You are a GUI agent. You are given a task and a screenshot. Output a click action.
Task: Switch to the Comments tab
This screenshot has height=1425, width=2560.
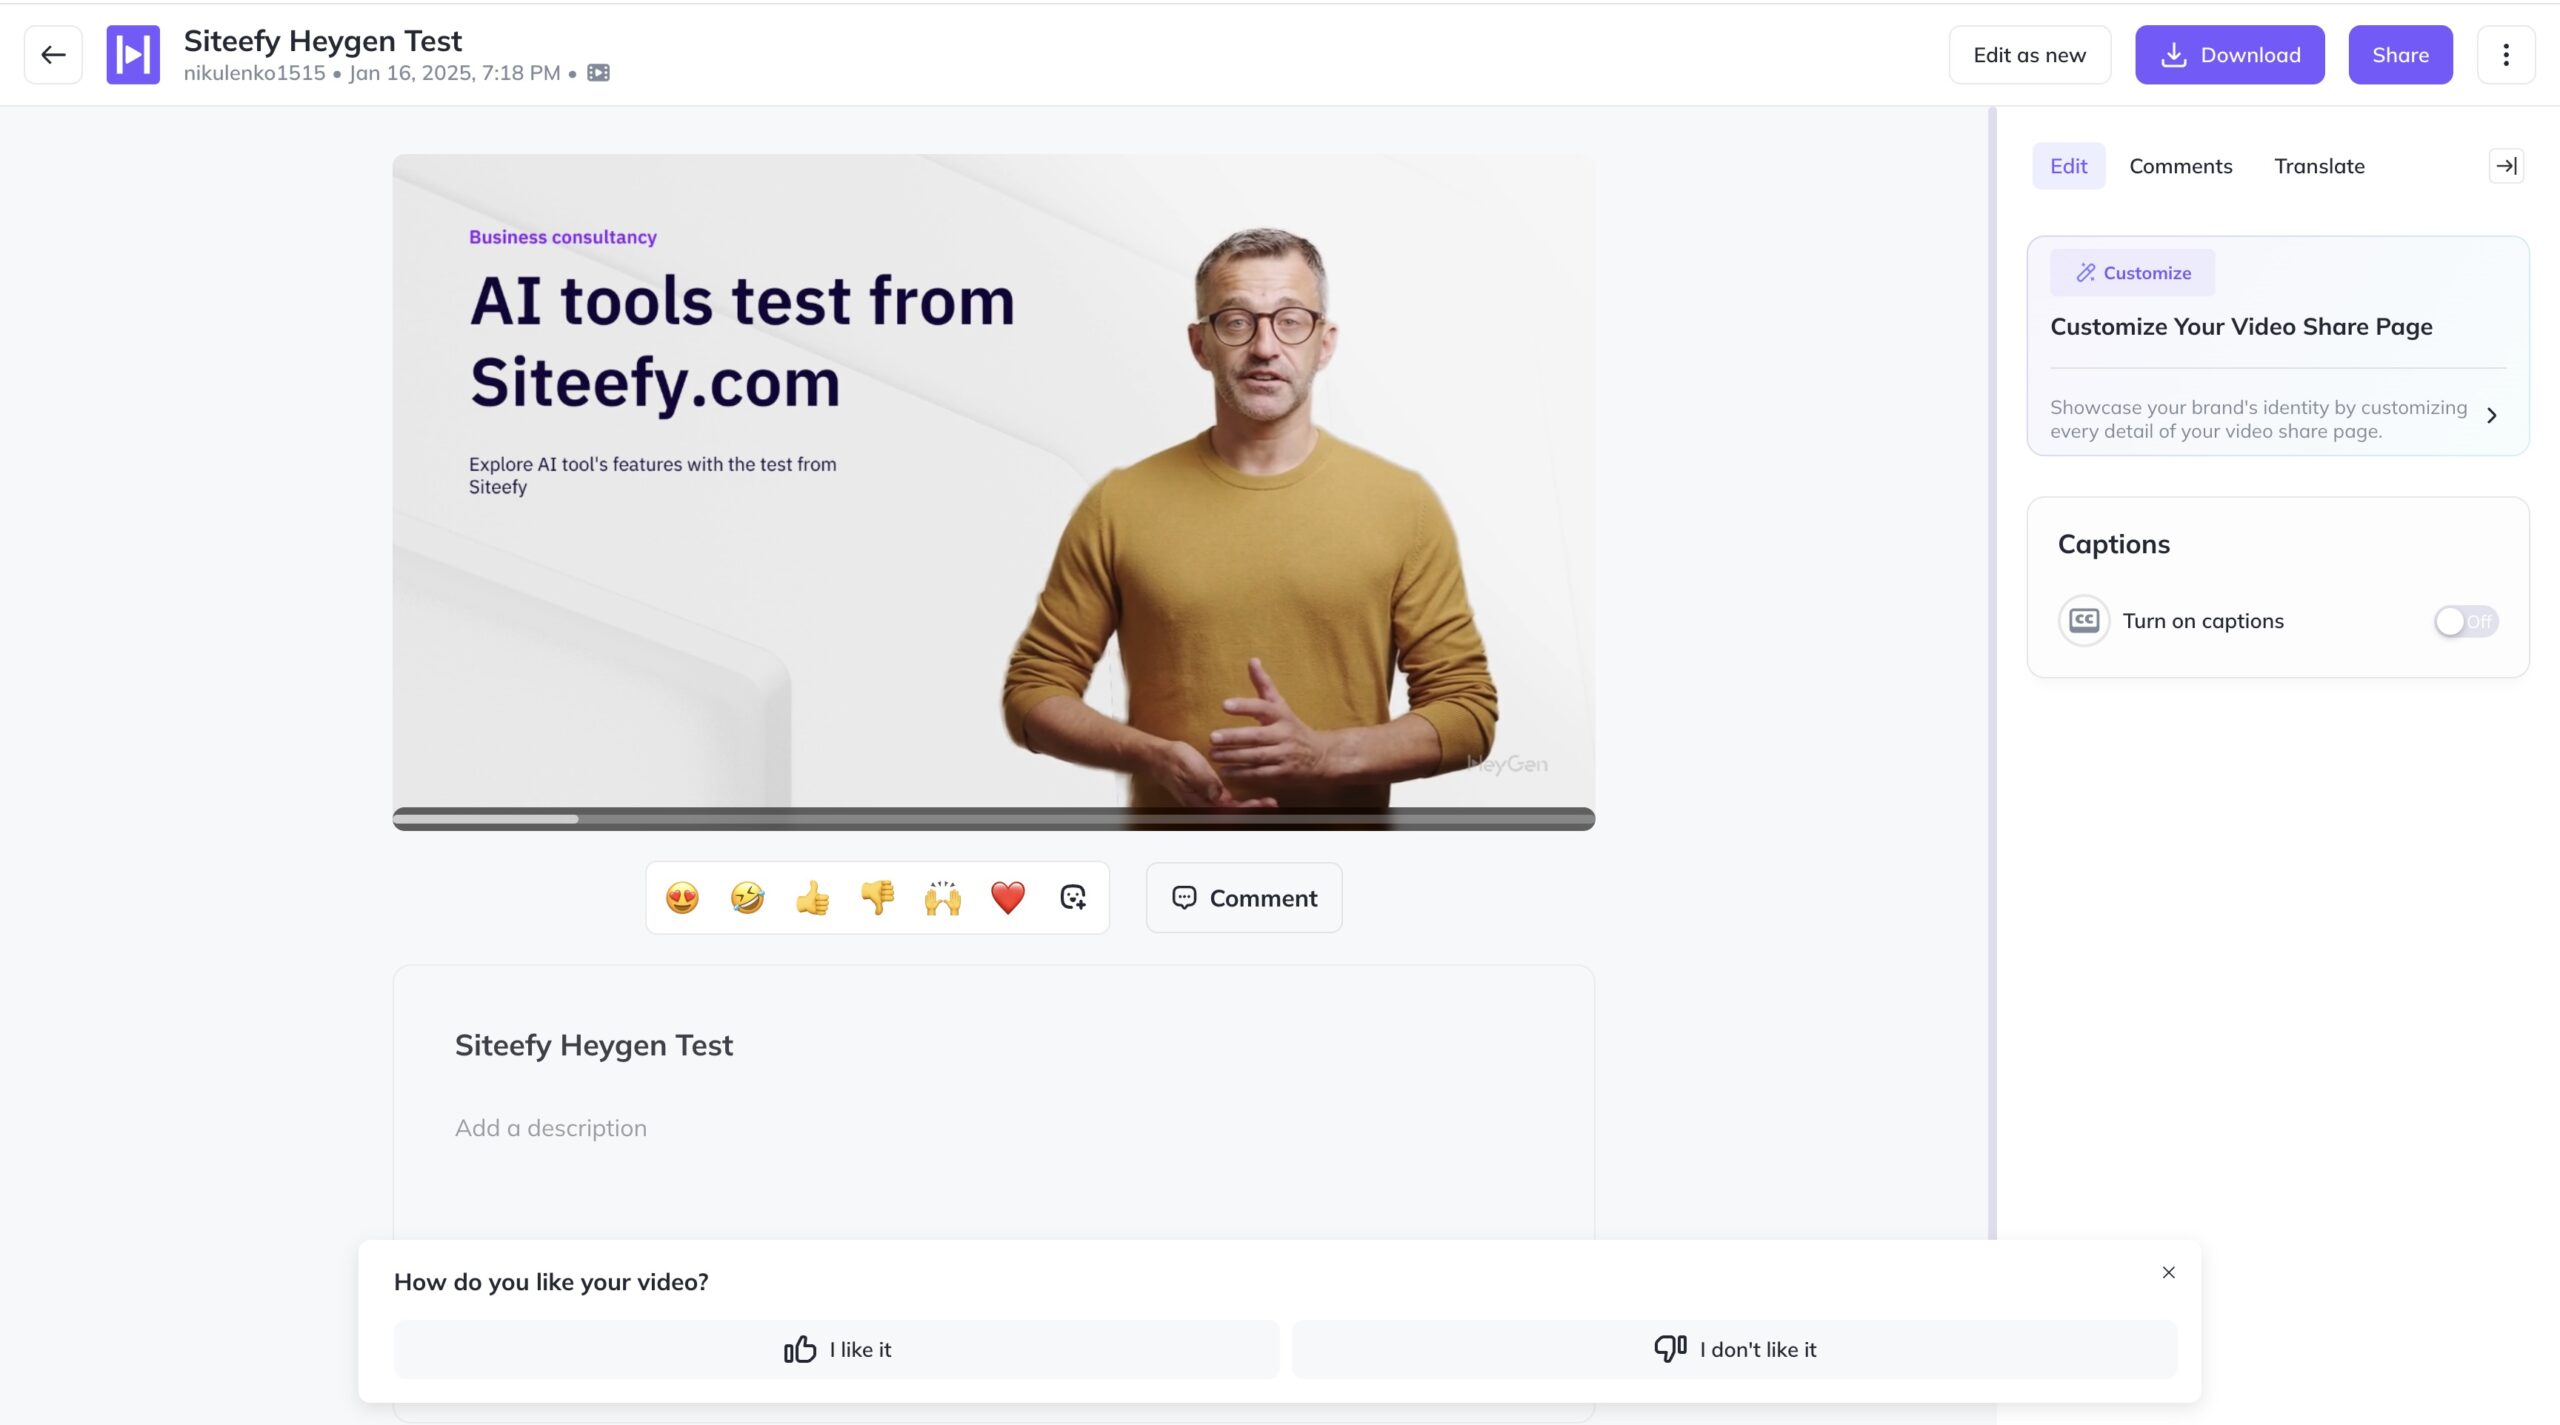pyautogui.click(x=2180, y=166)
